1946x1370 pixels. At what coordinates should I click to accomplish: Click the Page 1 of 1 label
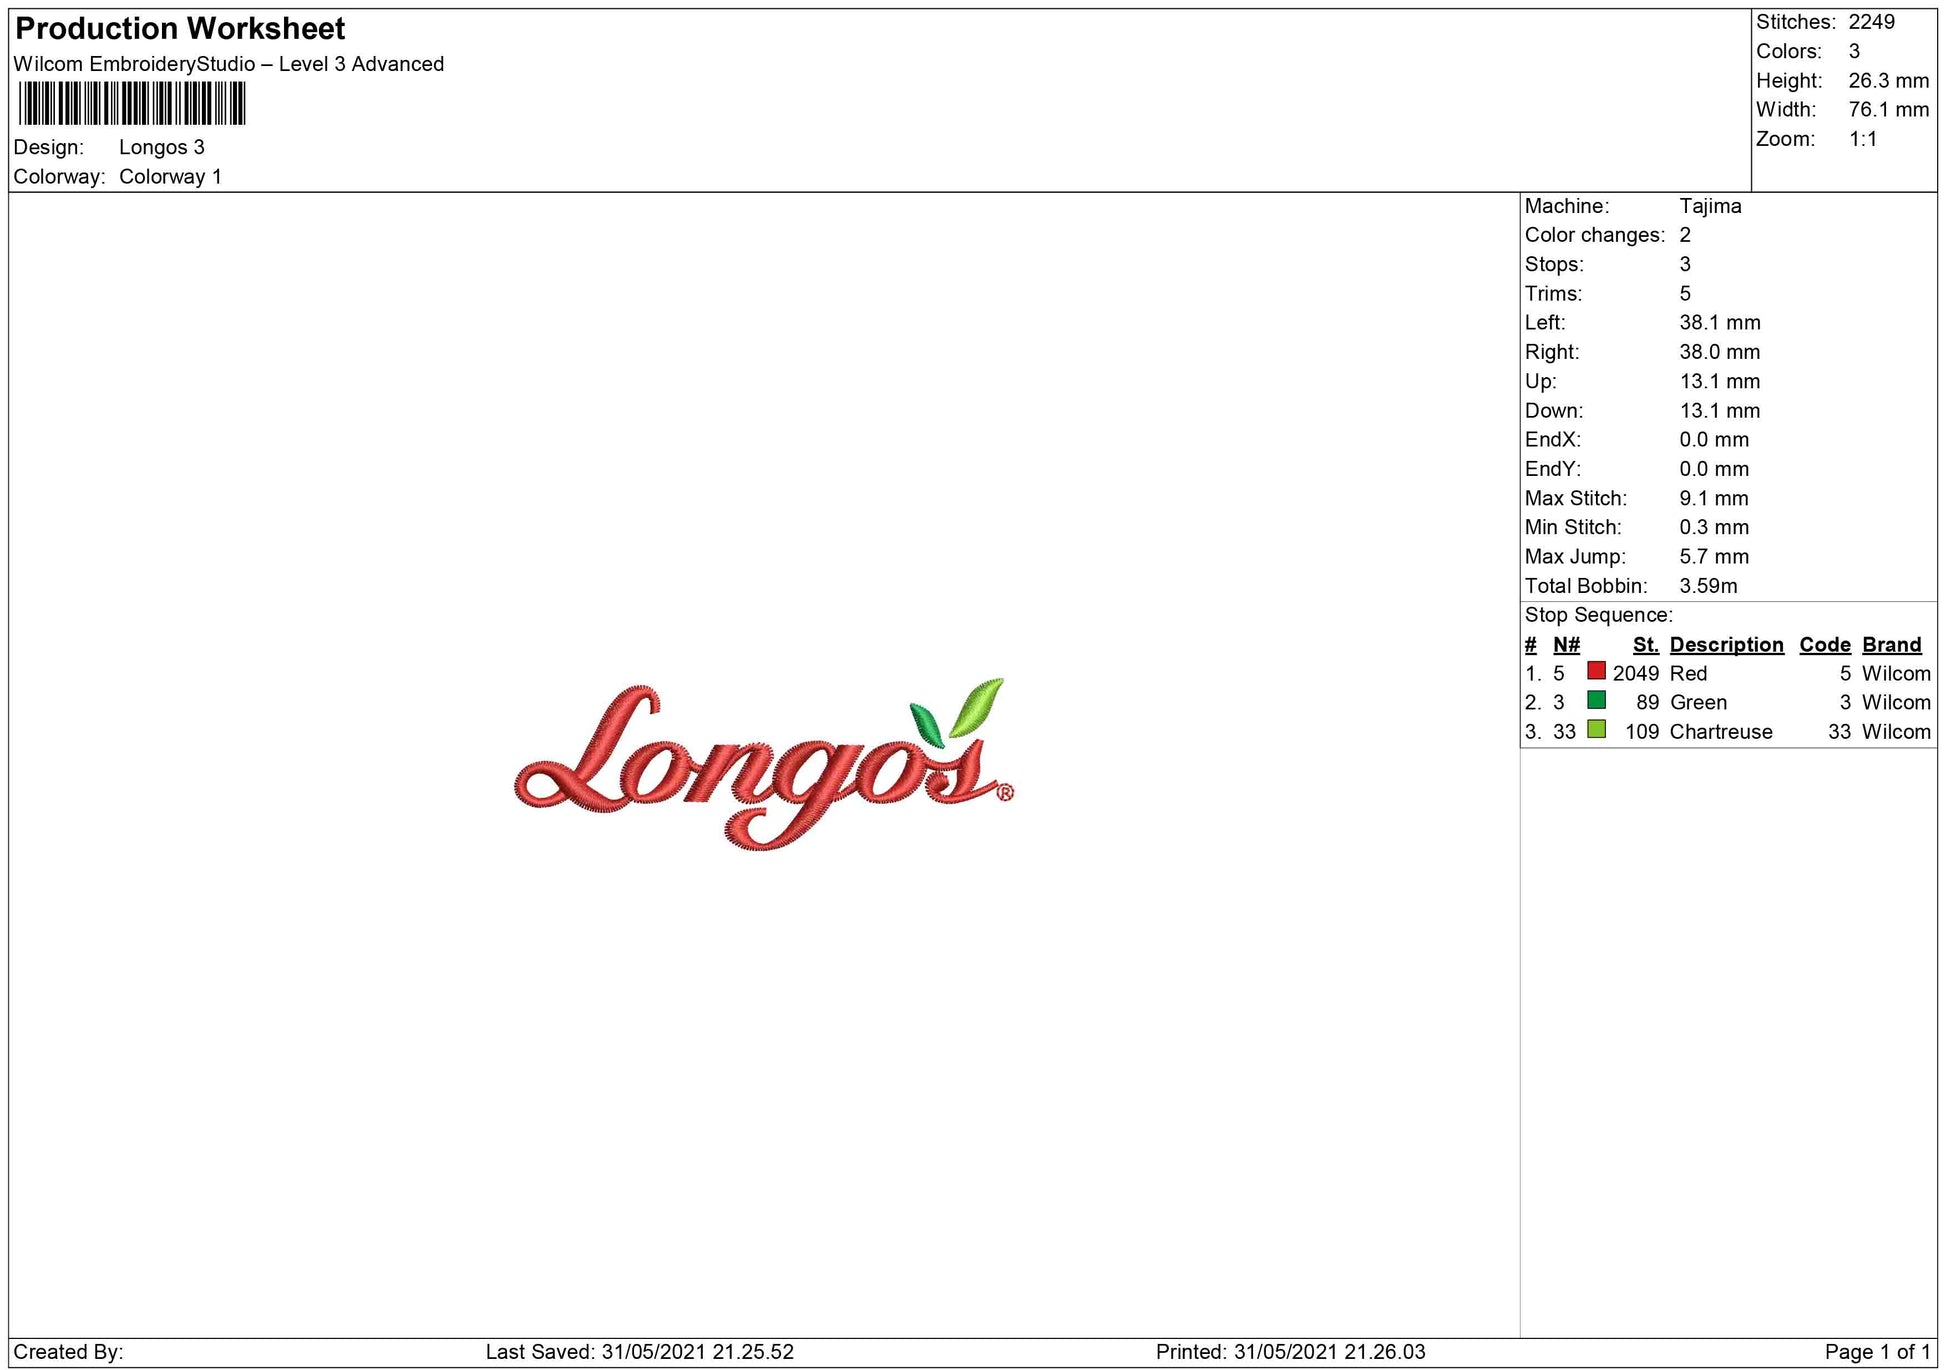(1877, 1352)
